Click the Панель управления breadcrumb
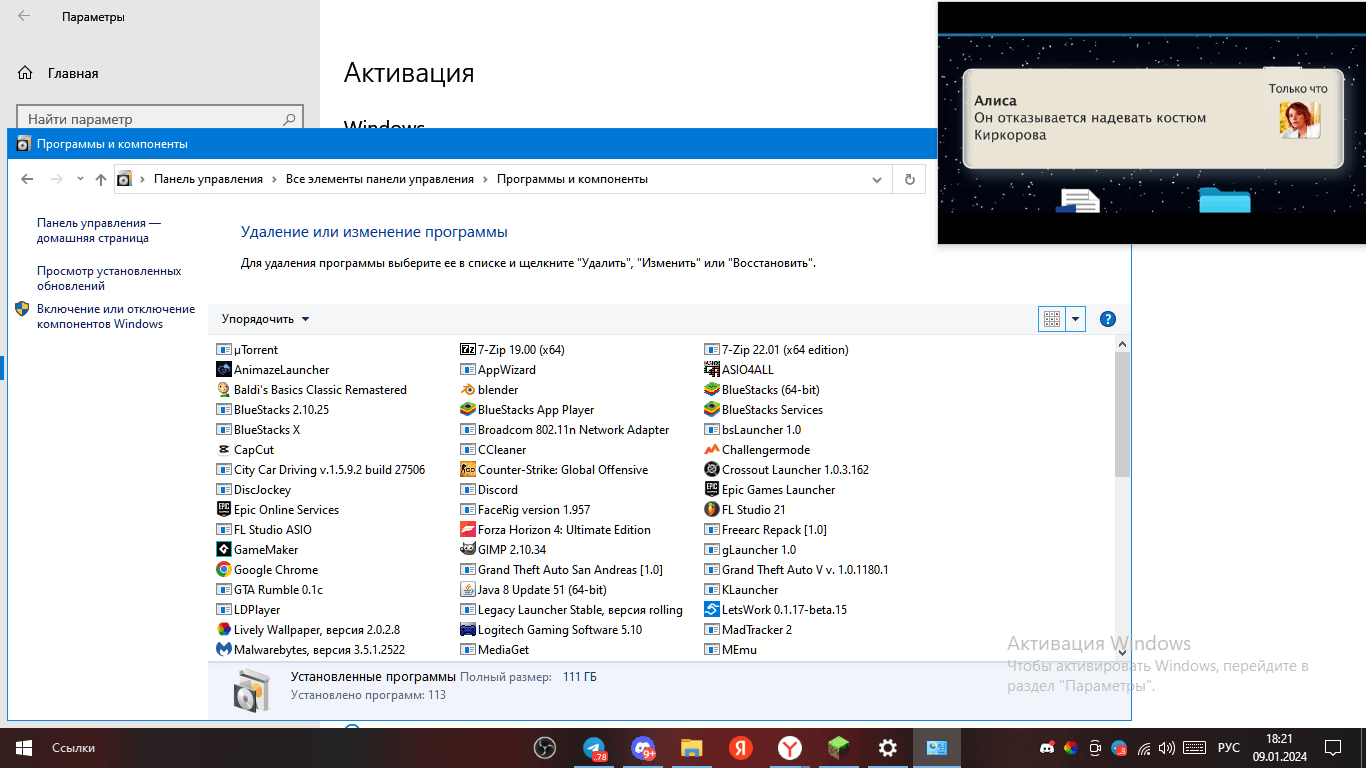Screen dimensions: 1366x768 (x=208, y=179)
